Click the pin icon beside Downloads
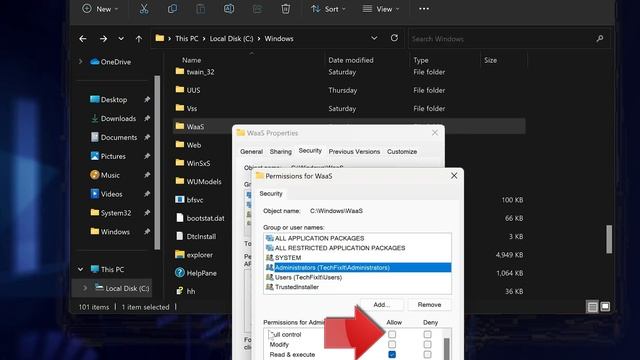The height and width of the screenshot is (360, 640). [x=147, y=118]
